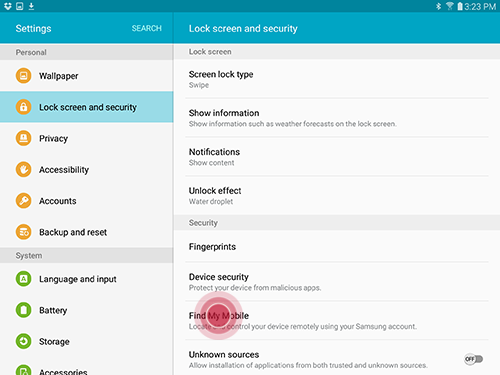Select the Privacy settings icon
This screenshot has width=500, height=375.
point(23,138)
